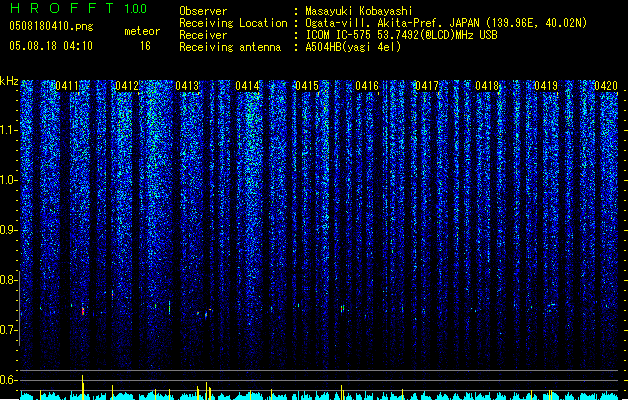
Task: Click the 0414 time marker
Action: click(247, 86)
